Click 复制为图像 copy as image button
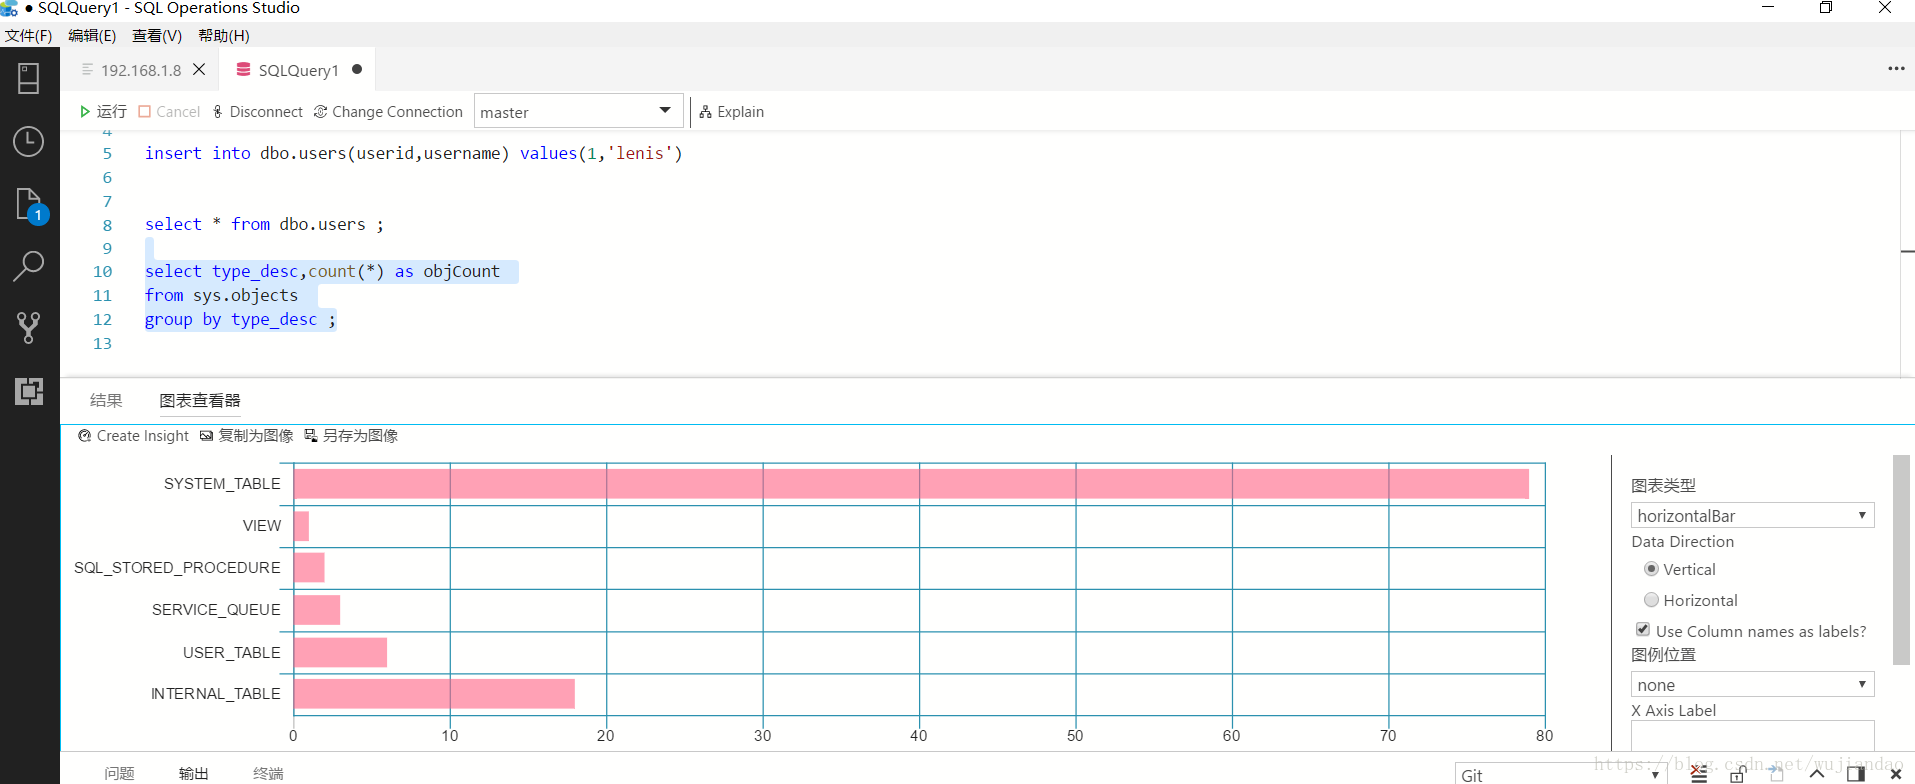Viewport: 1915px width, 784px height. pos(246,436)
